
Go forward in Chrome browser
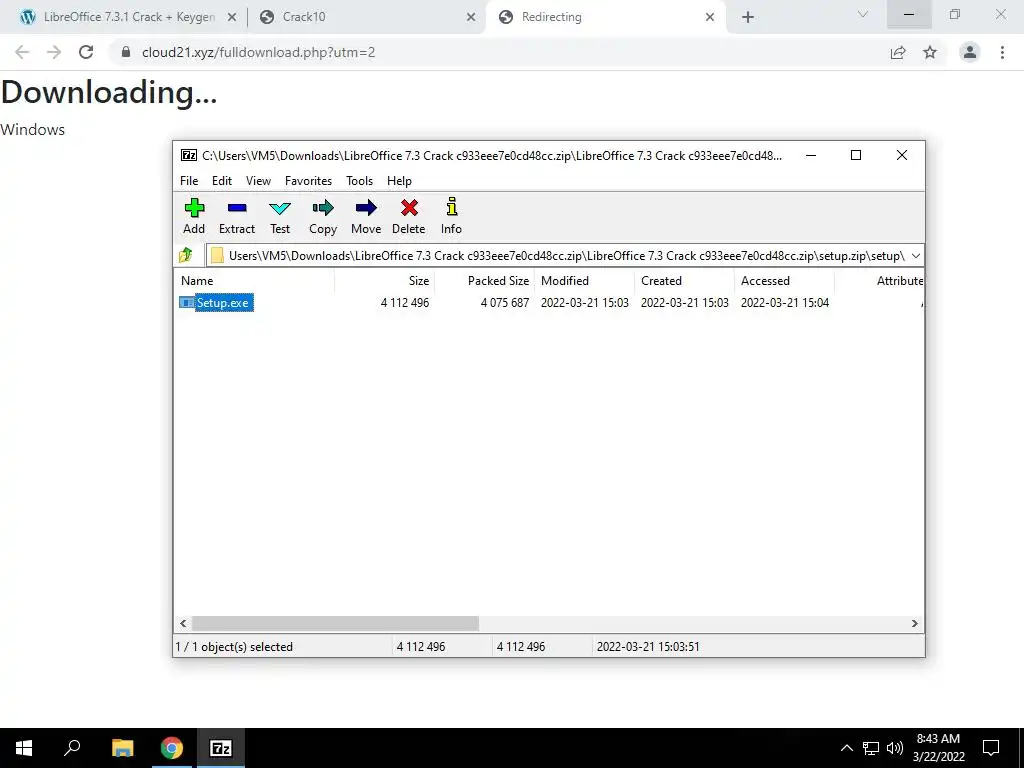pos(54,52)
